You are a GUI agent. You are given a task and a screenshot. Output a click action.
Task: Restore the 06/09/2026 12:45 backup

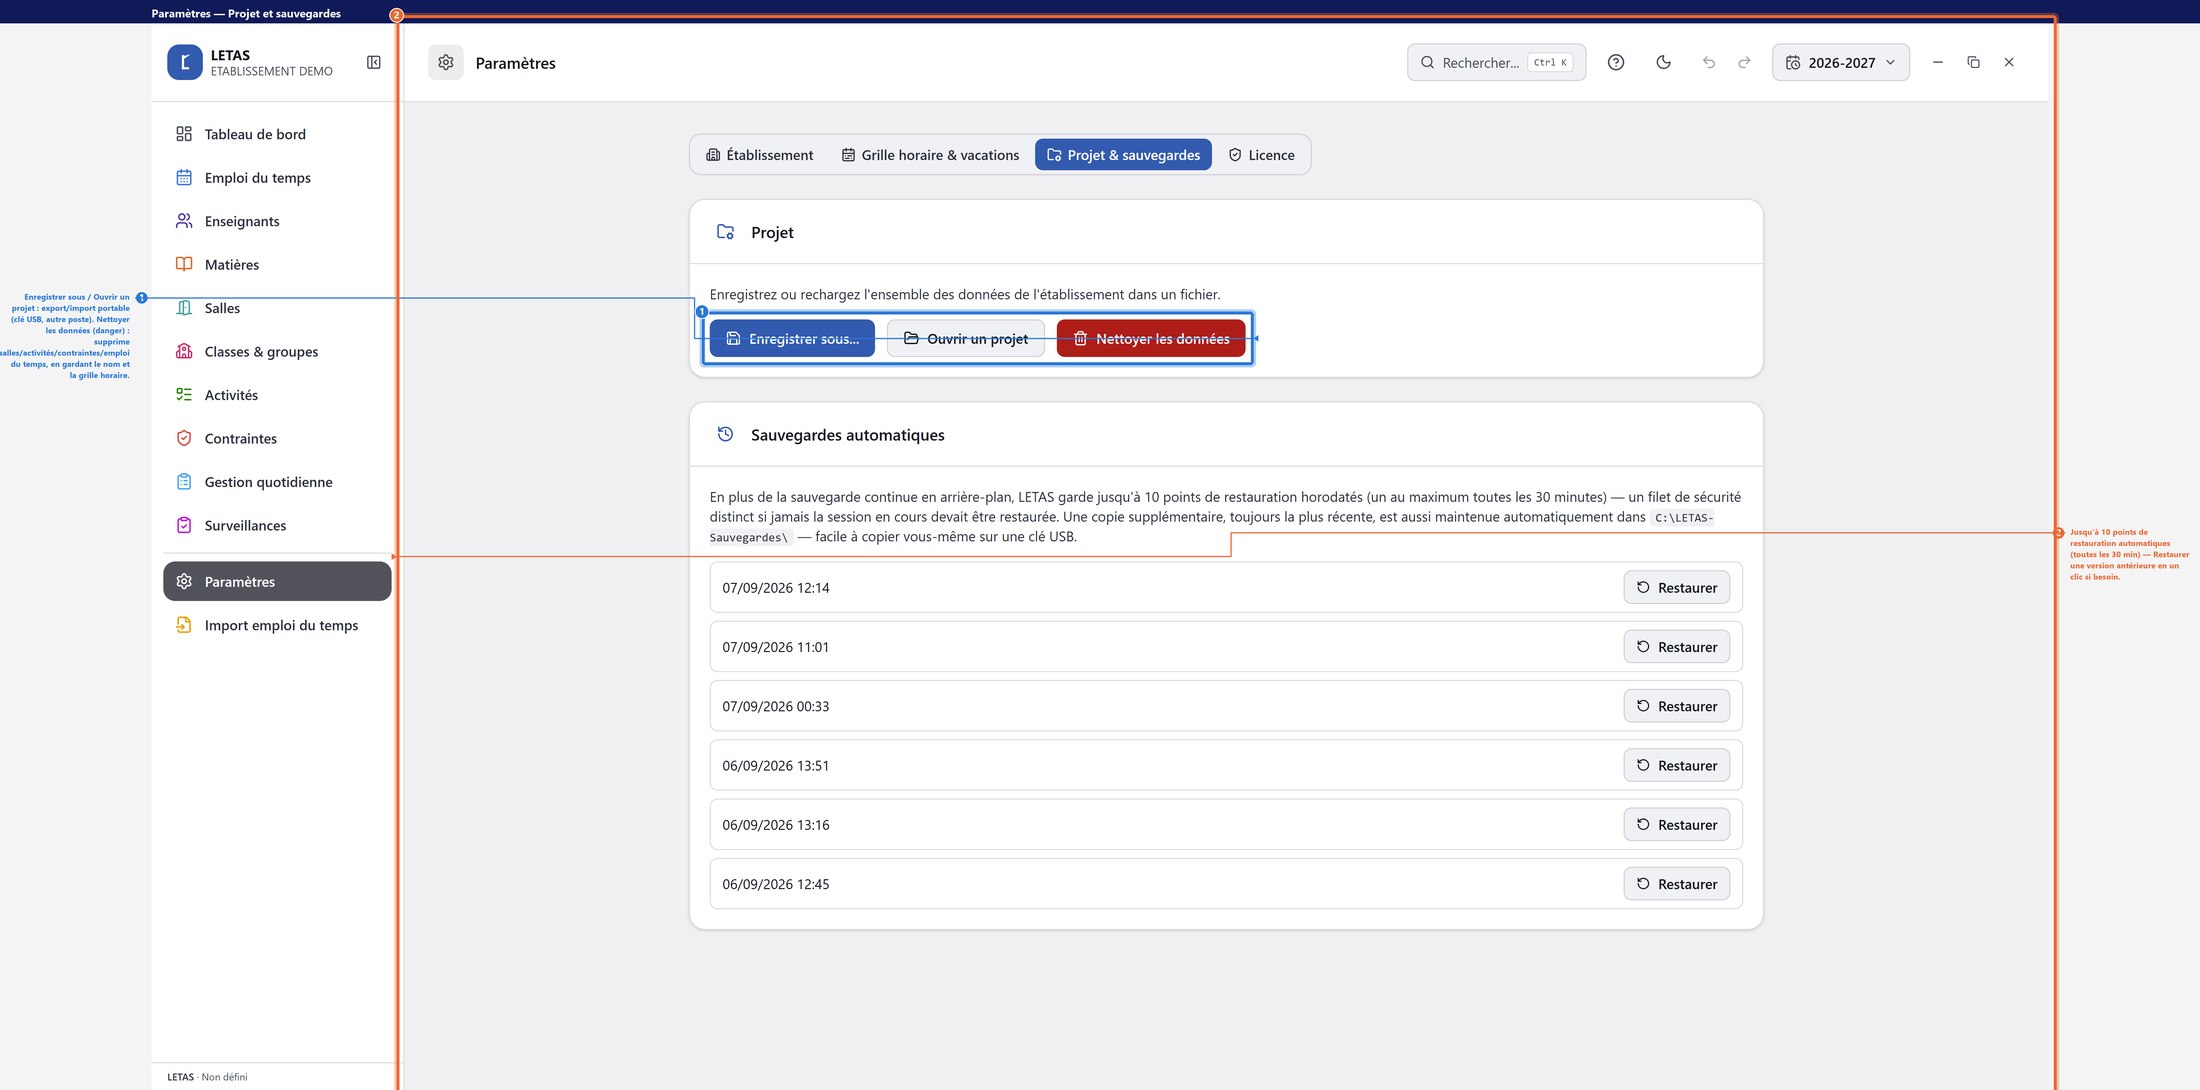click(1677, 884)
